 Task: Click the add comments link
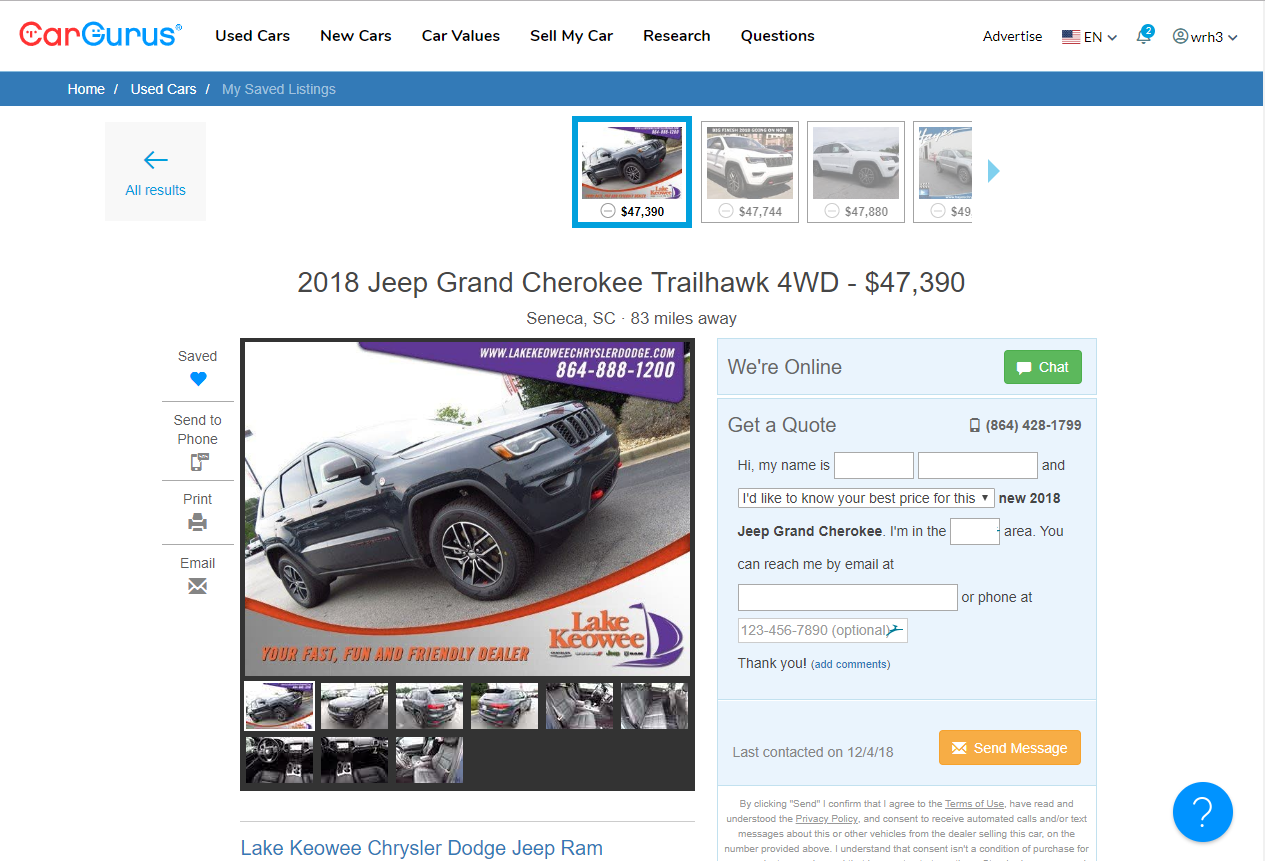[850, 664]
